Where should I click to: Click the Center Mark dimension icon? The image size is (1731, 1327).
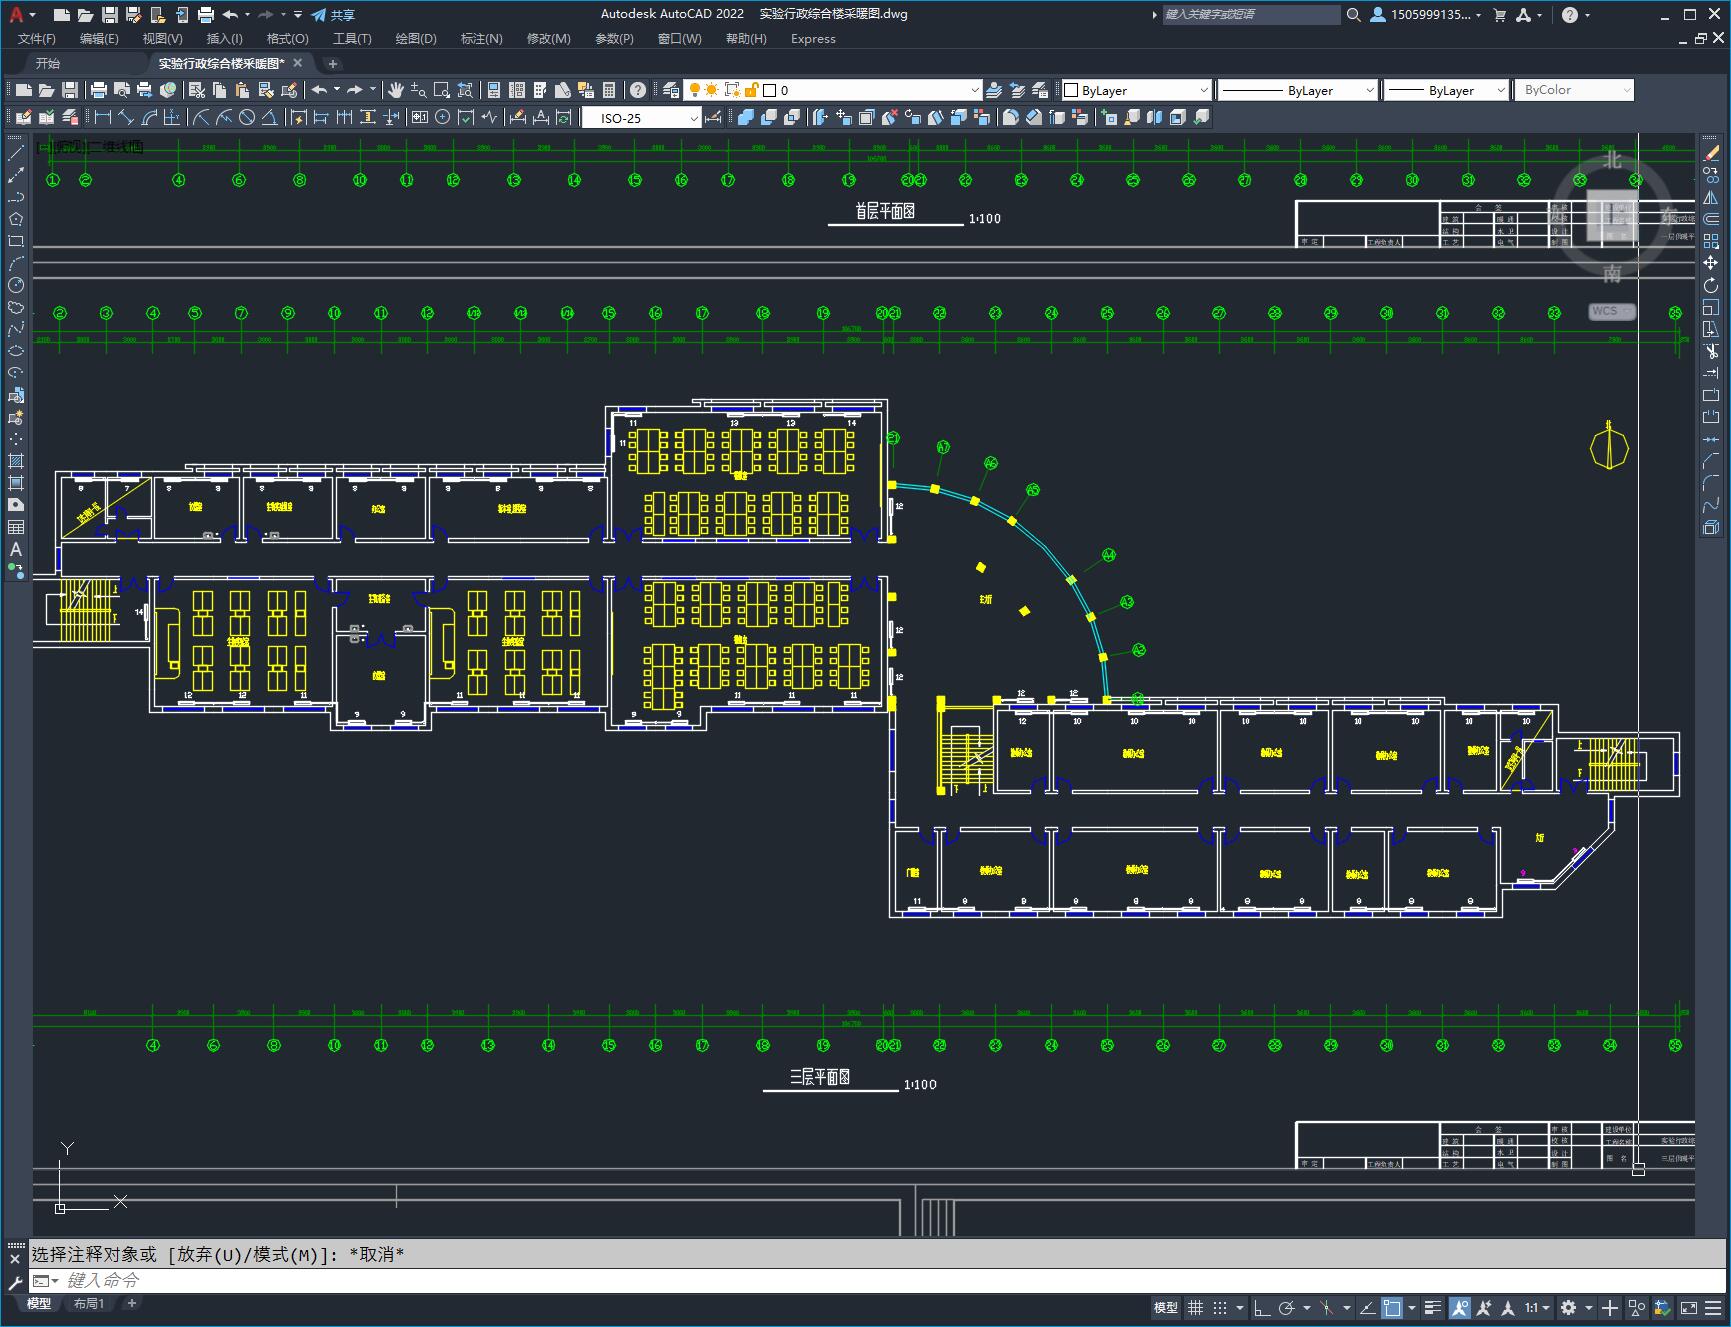pos(443,118)
